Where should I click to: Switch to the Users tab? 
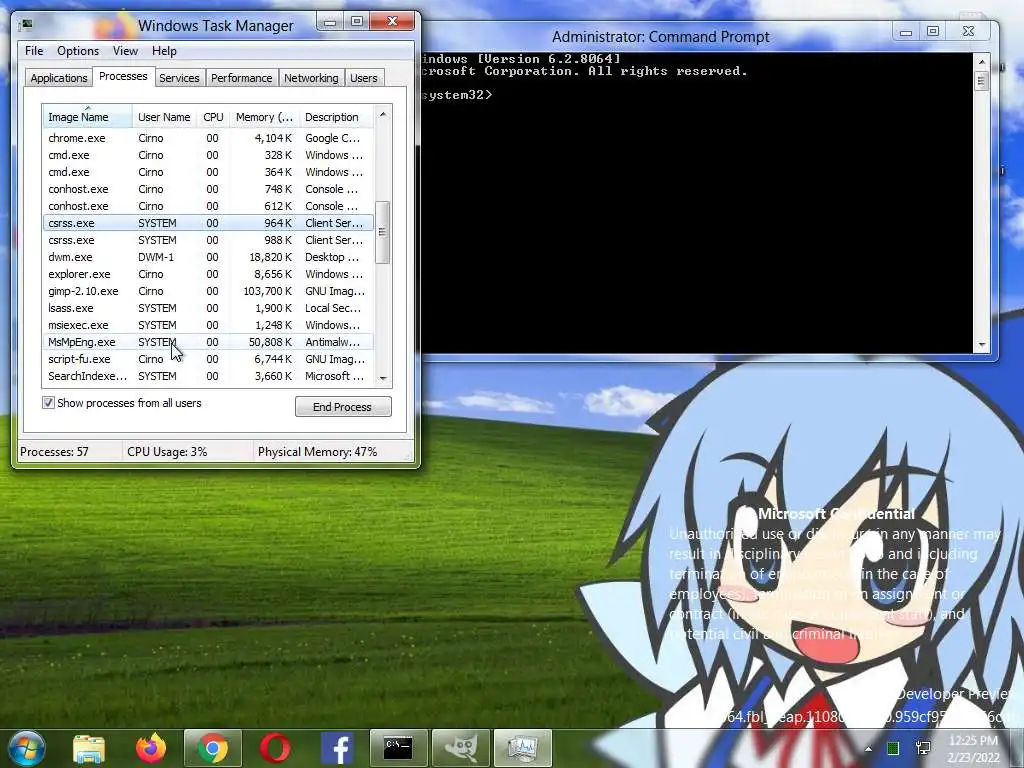pyautogui.click(x=364, y=78)
